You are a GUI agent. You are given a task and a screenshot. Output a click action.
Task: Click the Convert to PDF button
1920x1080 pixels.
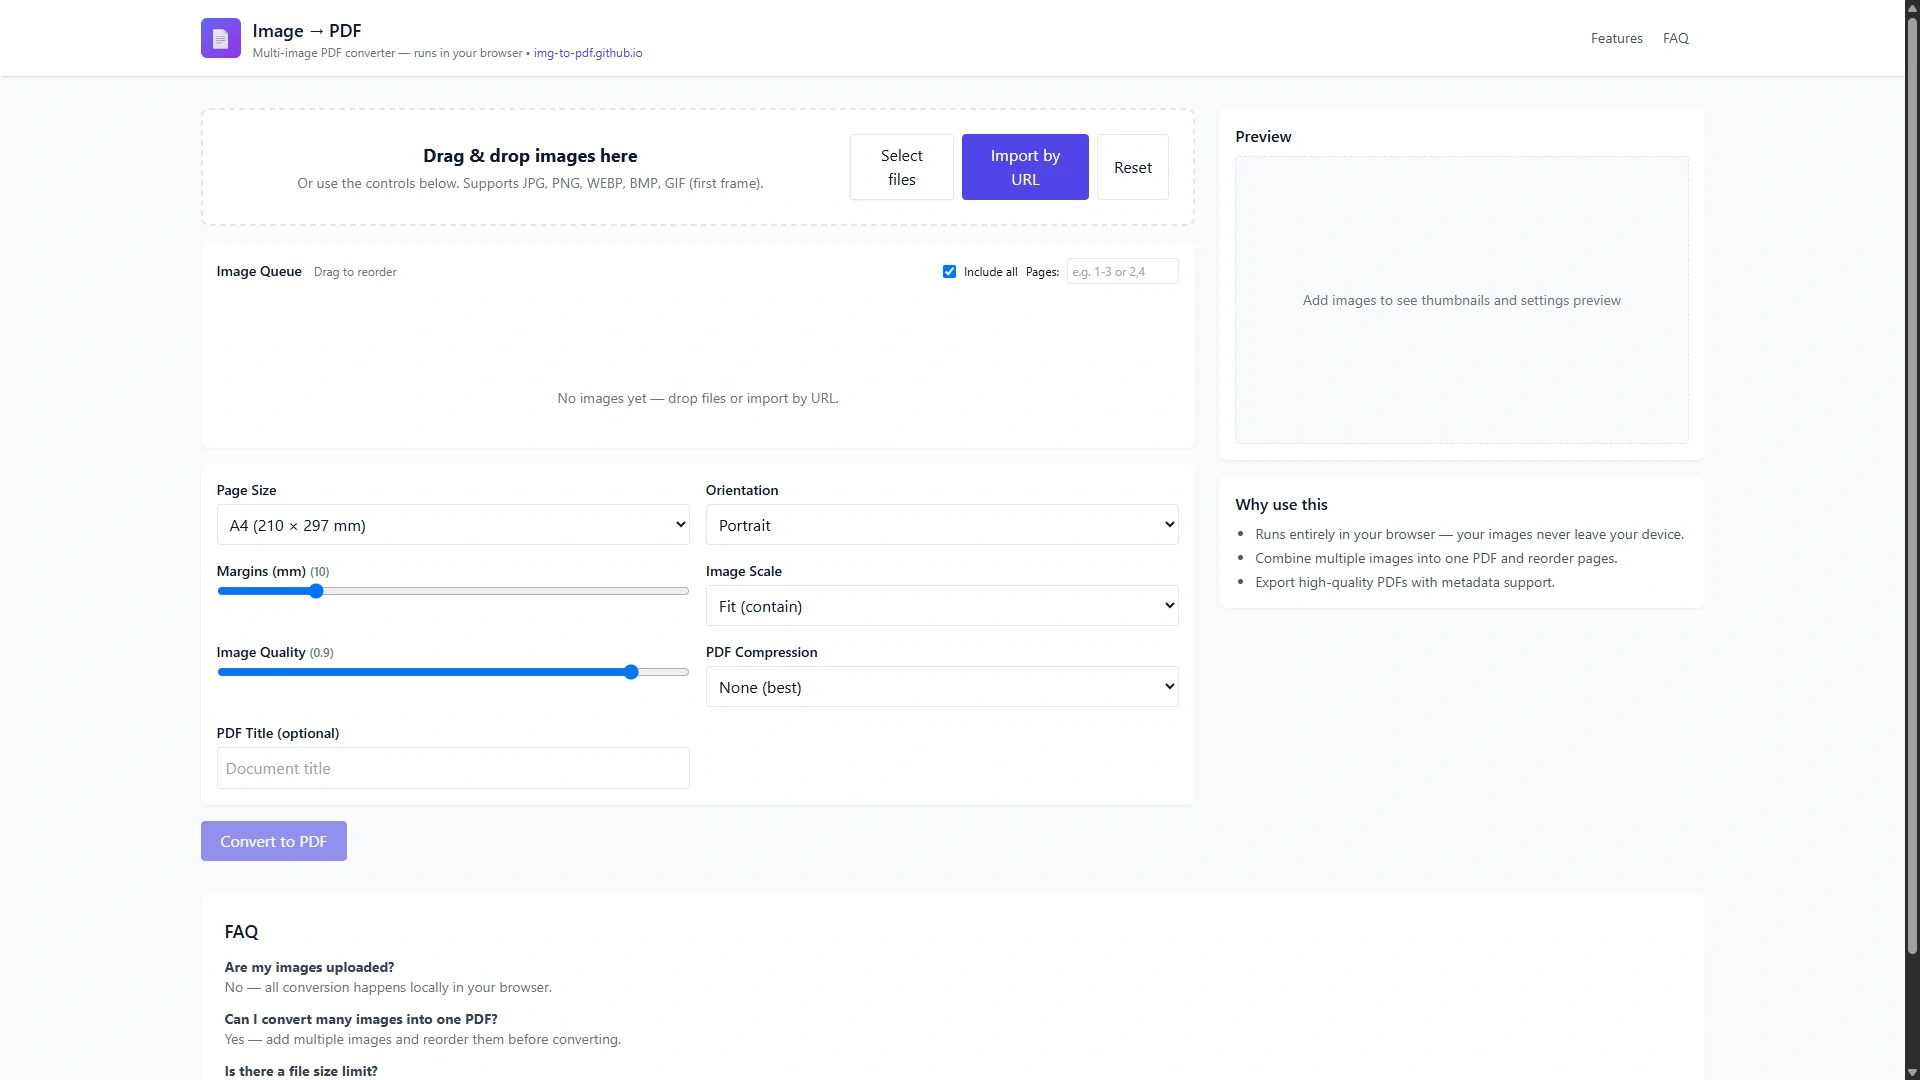pyautogui.click(x=274, y=841)
